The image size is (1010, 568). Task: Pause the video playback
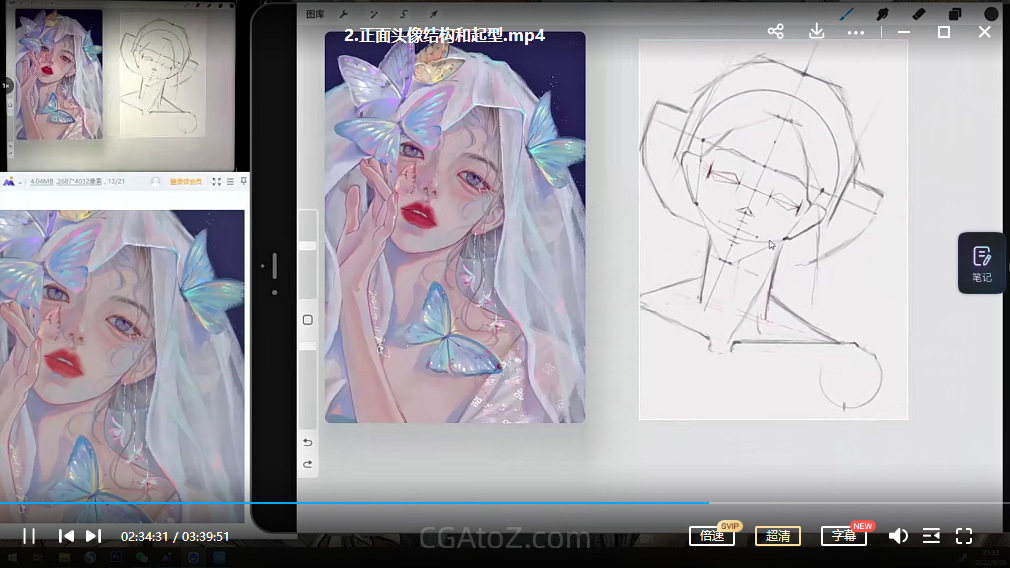click(x=29, y=536)
